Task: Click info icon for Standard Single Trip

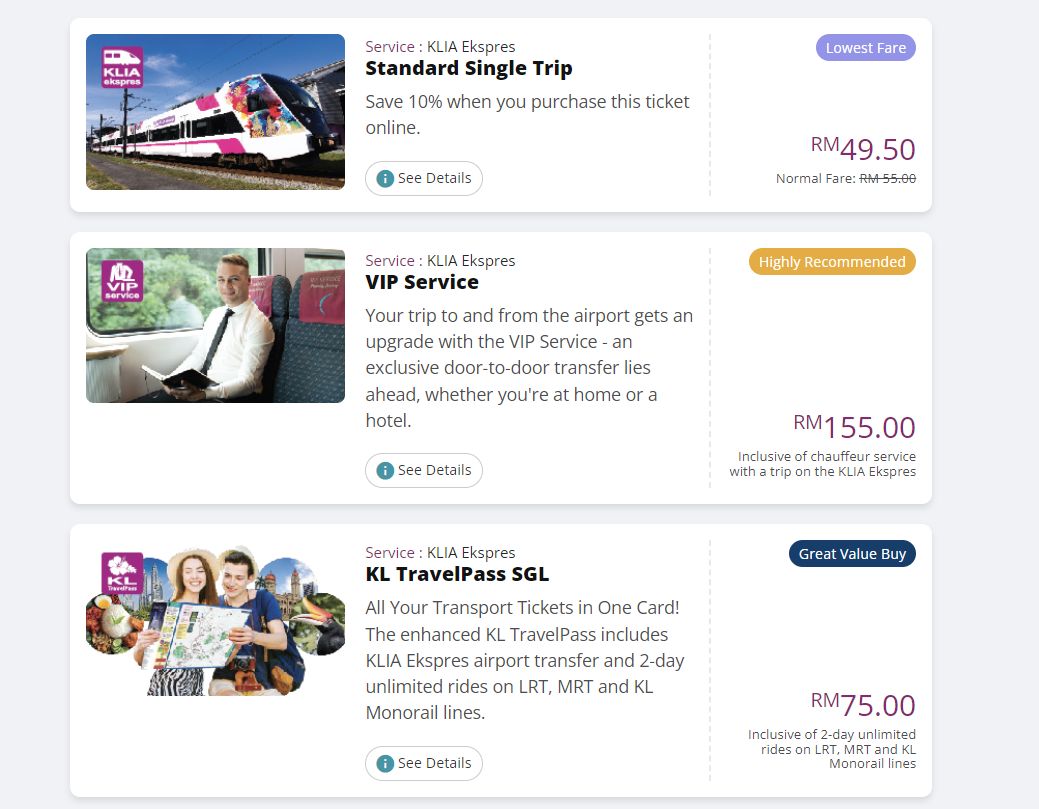Action: [x=385, y=179]
